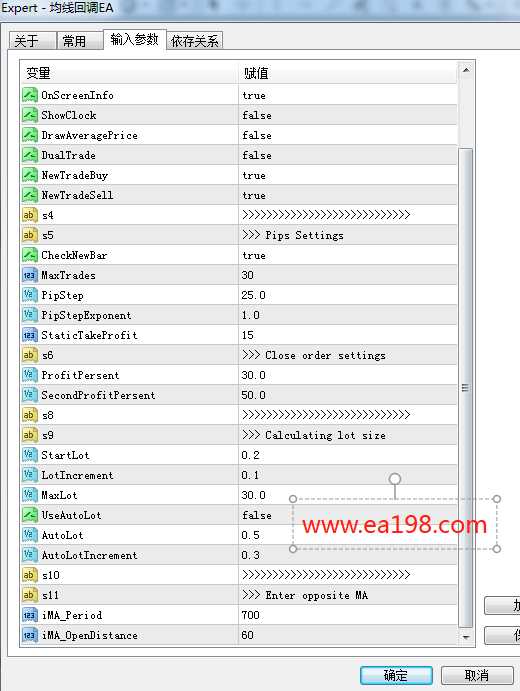Select the DualTrade false value cell

[347, 155]
